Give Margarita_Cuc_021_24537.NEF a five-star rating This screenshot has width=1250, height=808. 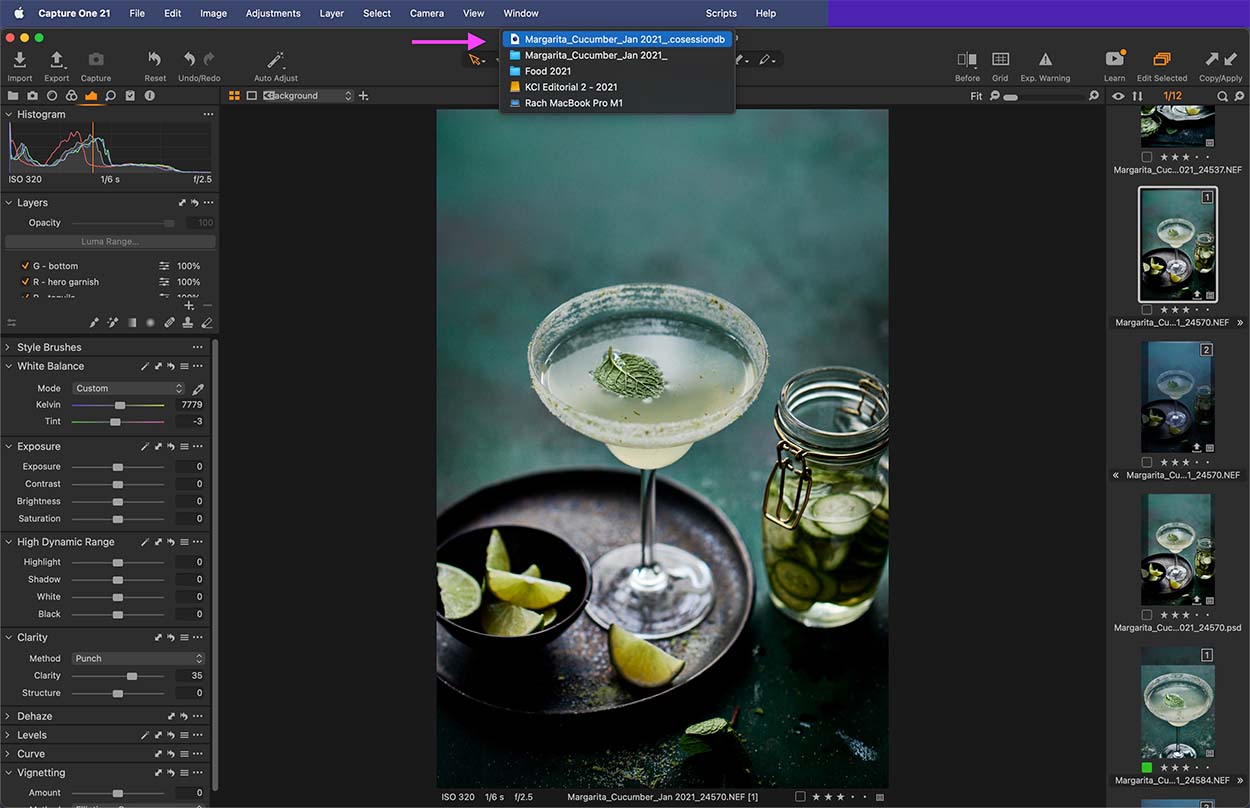pos(1207,157)
